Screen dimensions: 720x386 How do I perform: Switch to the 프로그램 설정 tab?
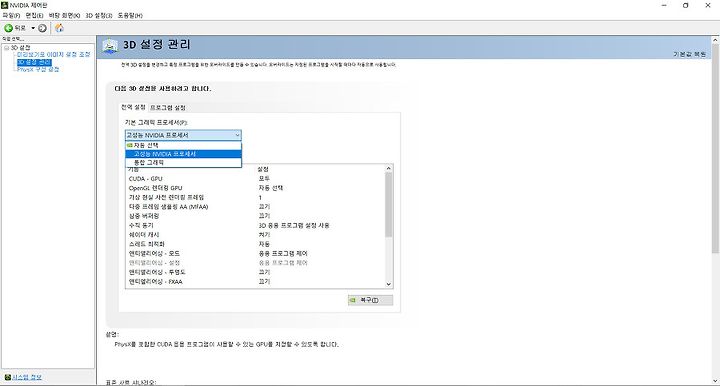168,108
